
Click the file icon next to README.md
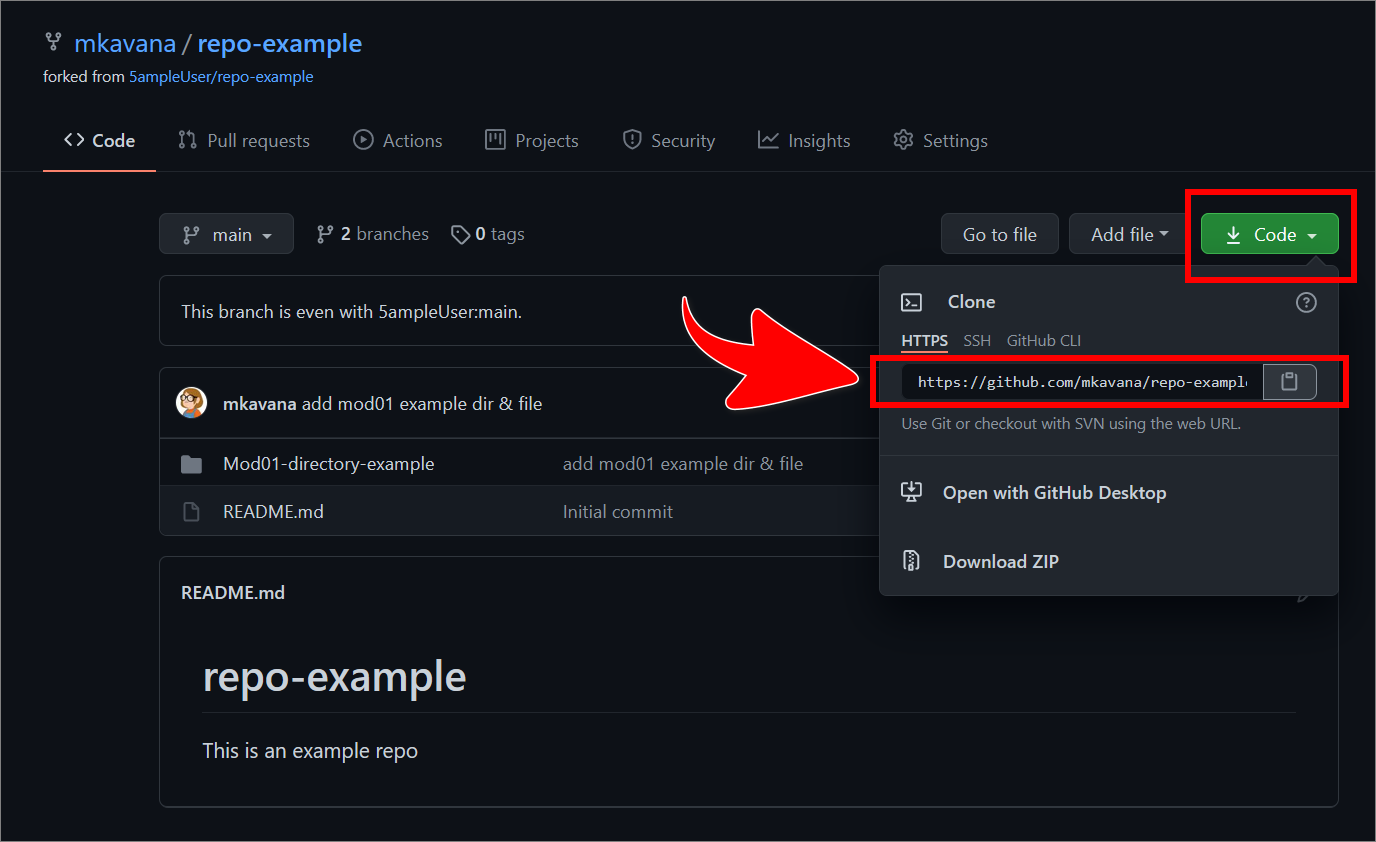point(191,512)
